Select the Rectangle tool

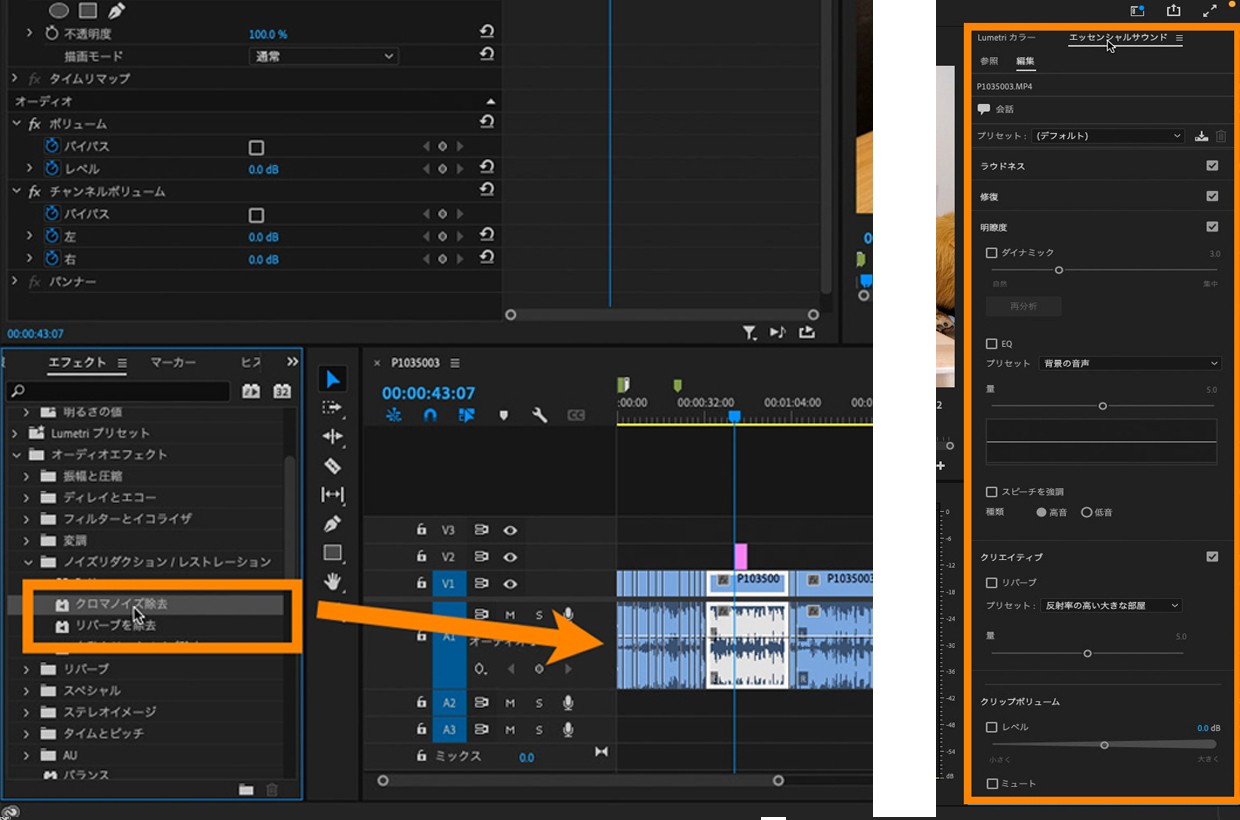coord(333,552)
